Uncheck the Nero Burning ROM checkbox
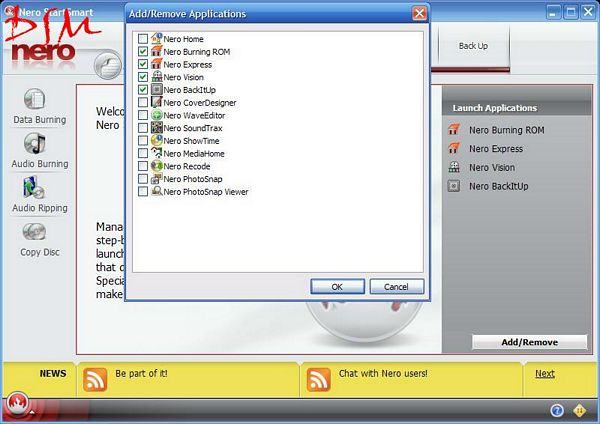Screen dimensions: 600x424 pos(143,52)
